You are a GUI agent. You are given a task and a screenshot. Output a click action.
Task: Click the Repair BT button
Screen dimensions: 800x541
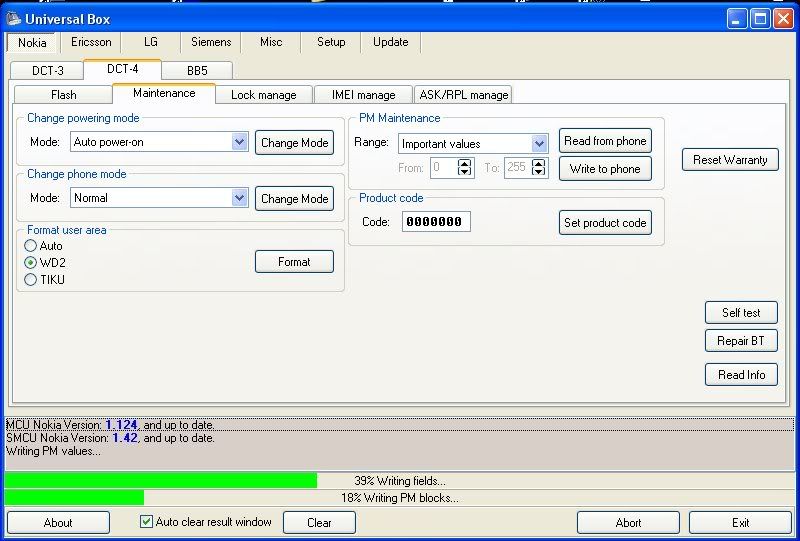pos(741,340)
